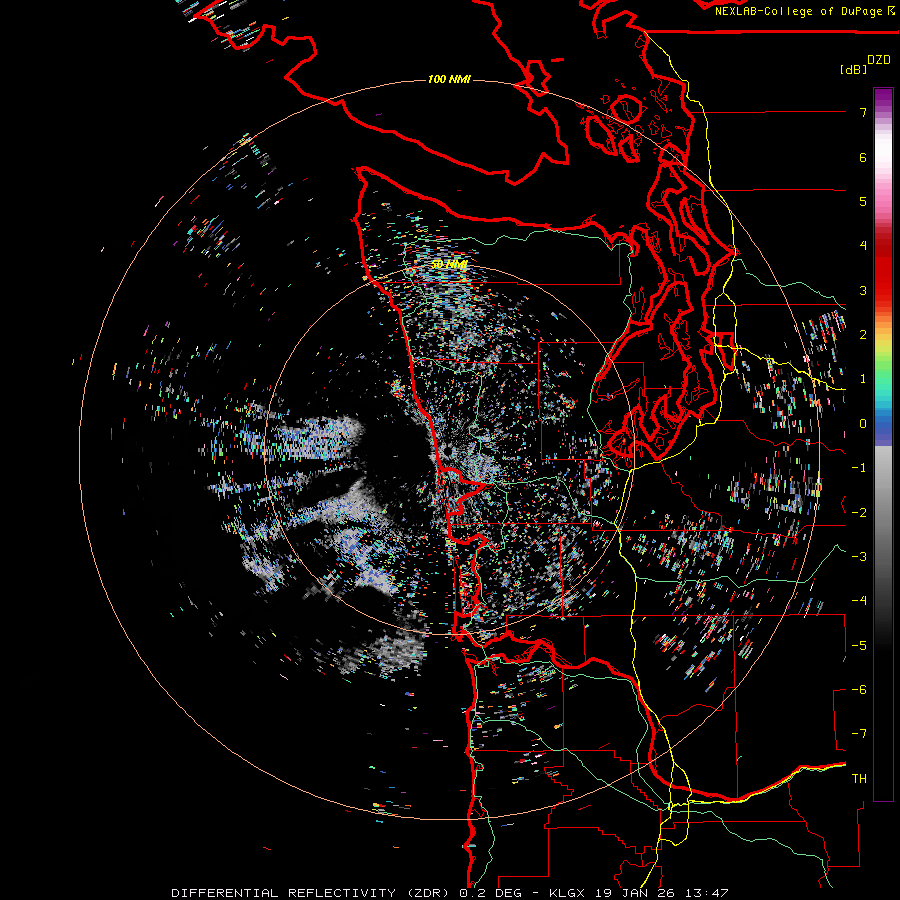Click the TH threshold label on the scale

pos(859,779)
